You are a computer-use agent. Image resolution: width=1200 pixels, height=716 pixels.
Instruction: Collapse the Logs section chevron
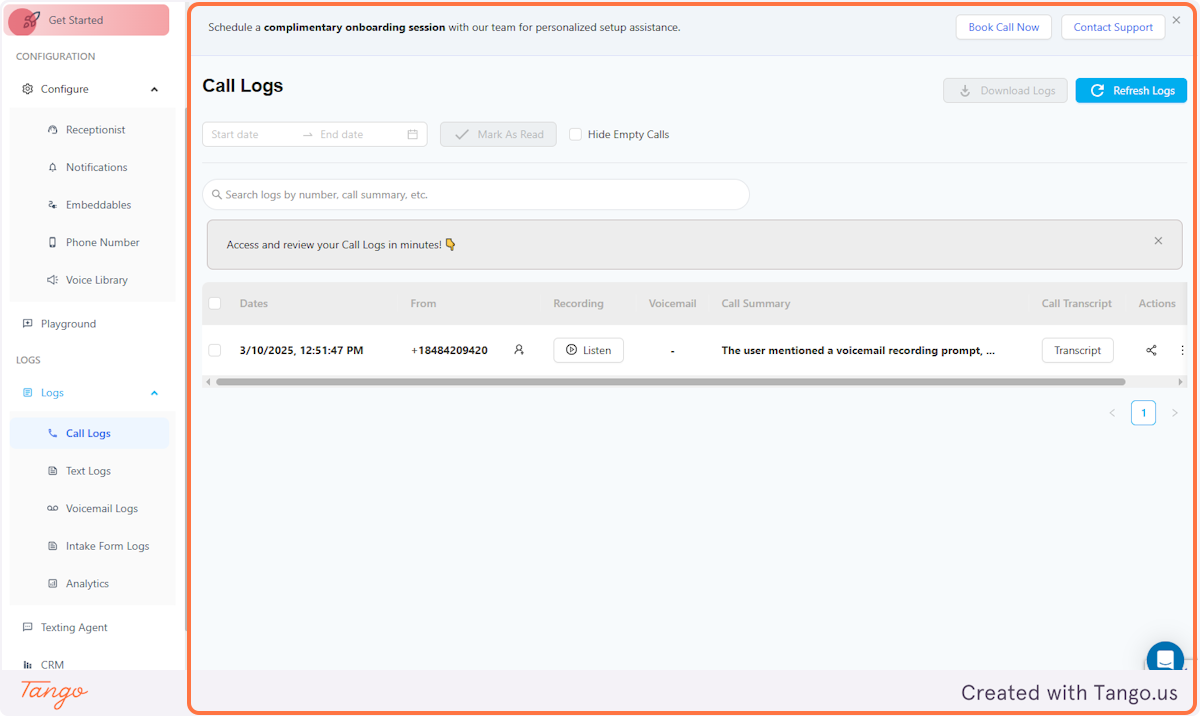pyautogui.click(x=154, y=393)
